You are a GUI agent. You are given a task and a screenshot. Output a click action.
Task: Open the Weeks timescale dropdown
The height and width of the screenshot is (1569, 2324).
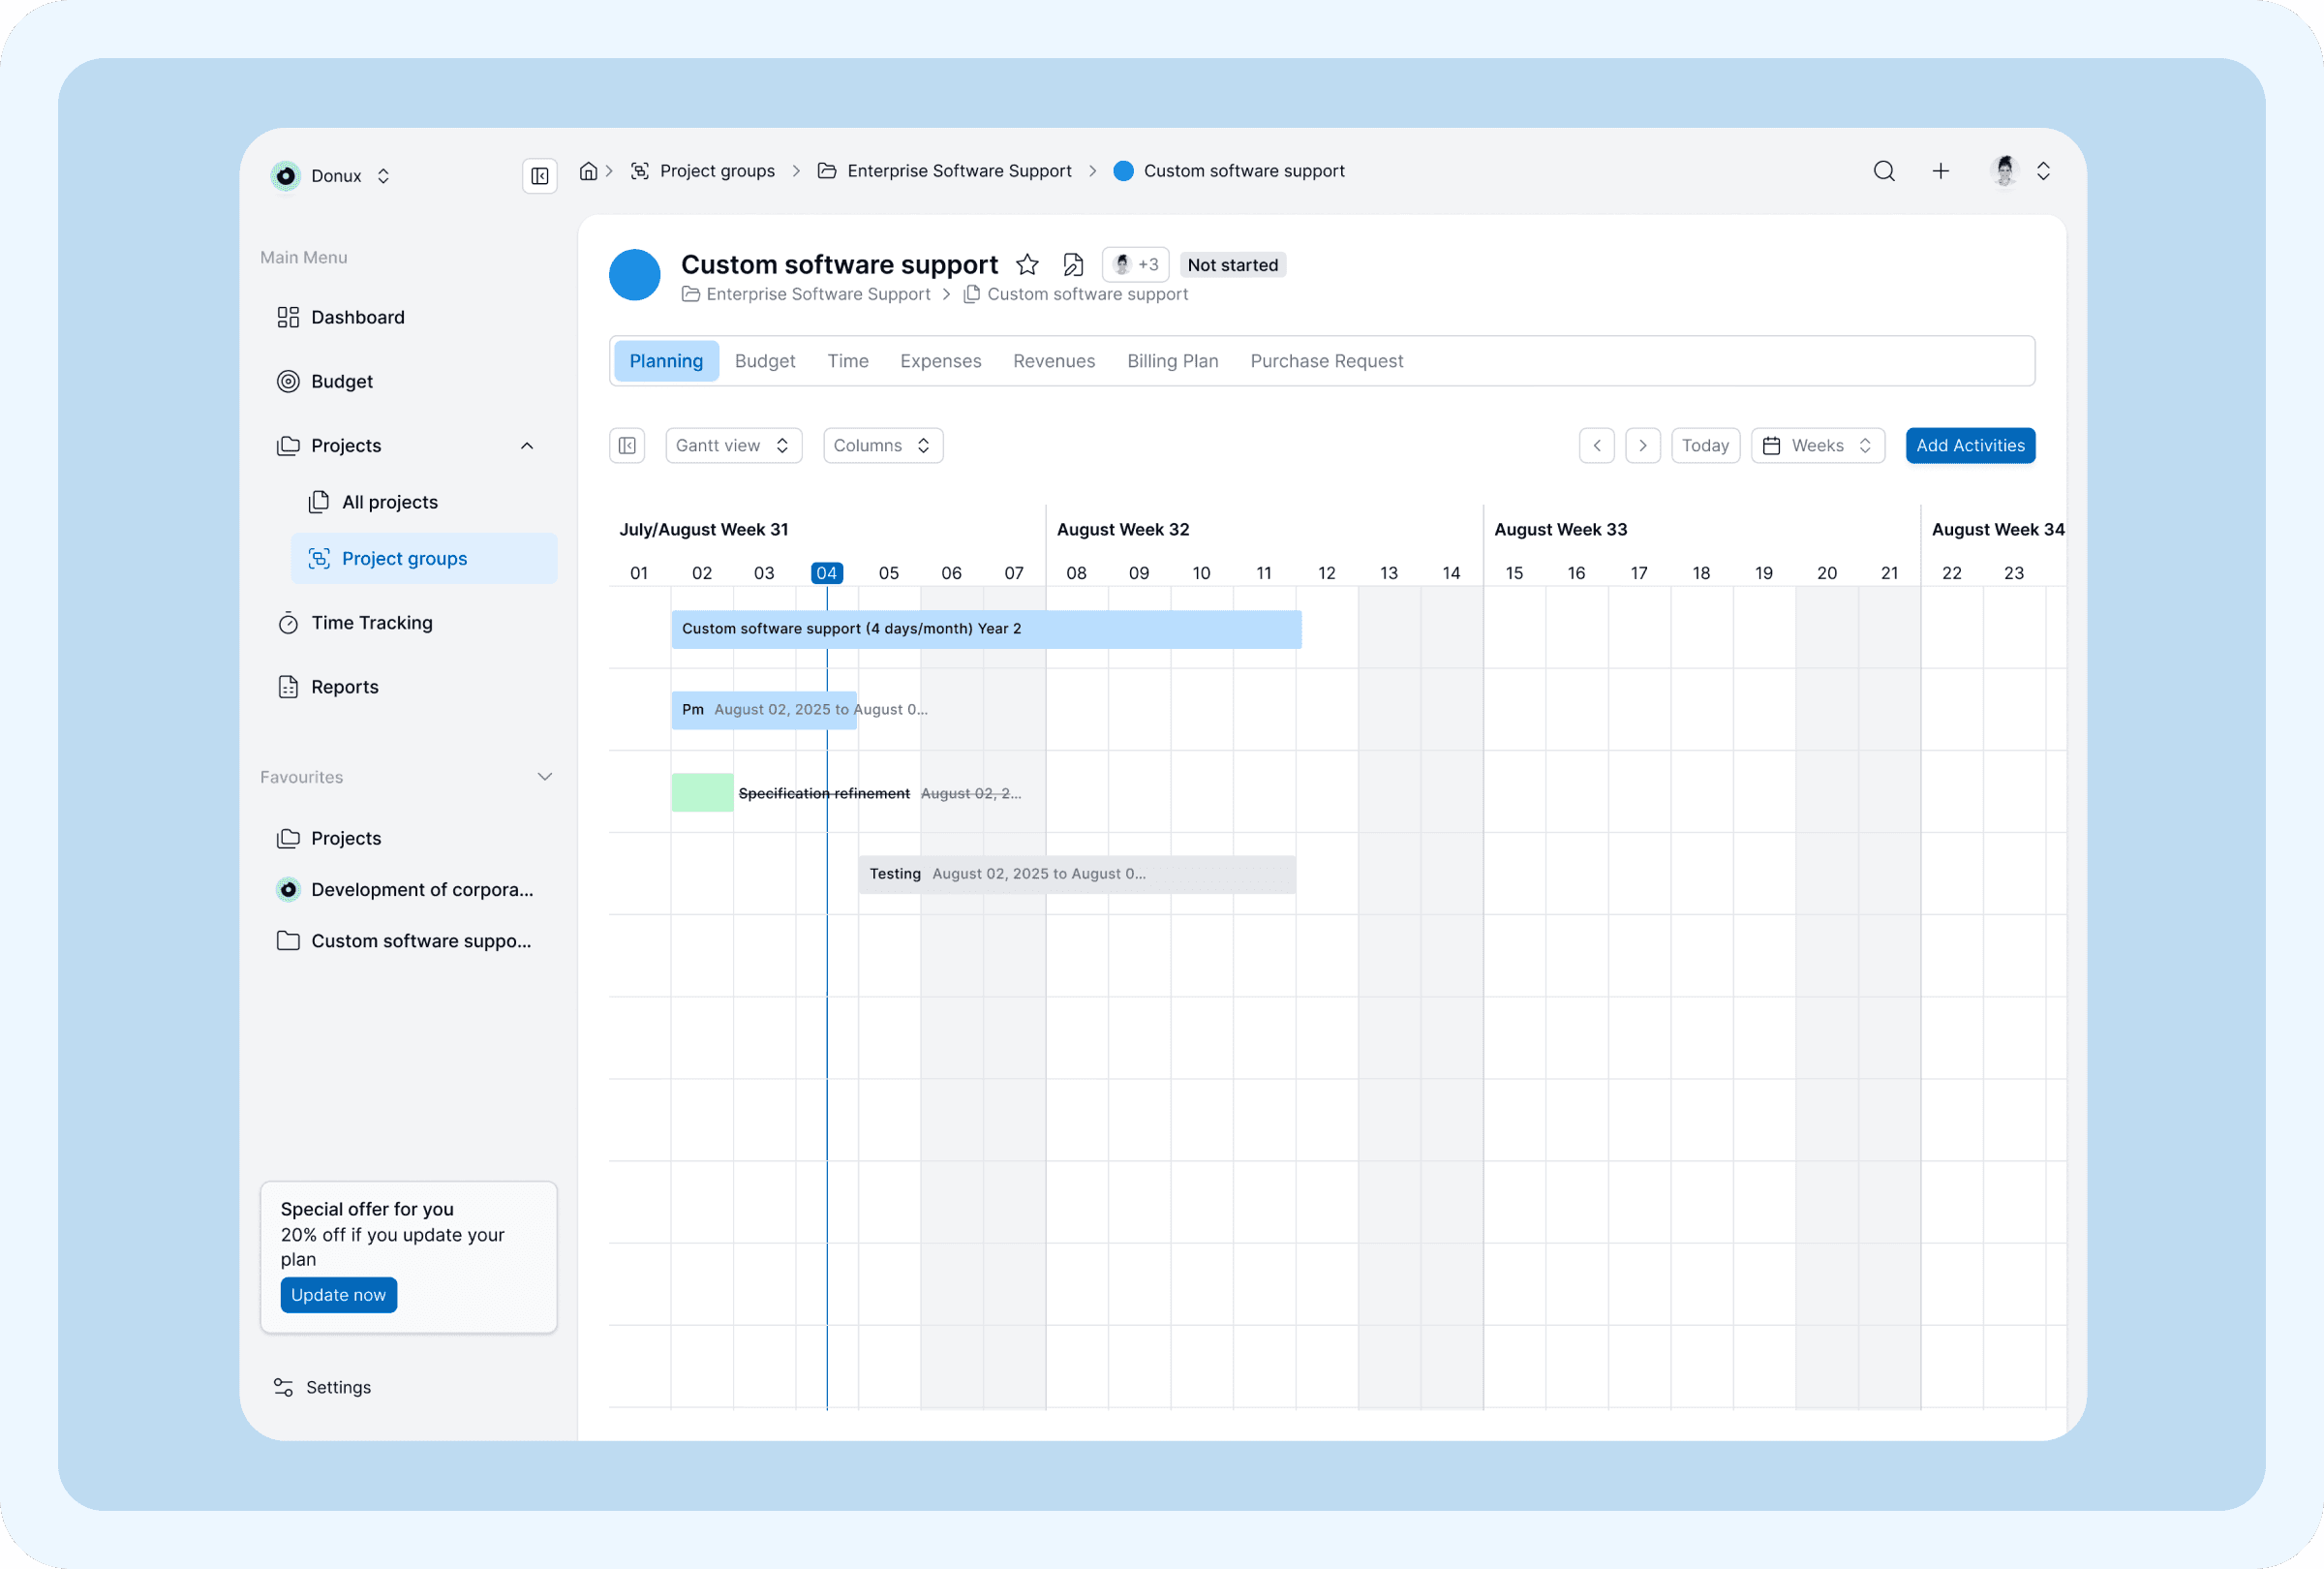(x=1817, y=446)
